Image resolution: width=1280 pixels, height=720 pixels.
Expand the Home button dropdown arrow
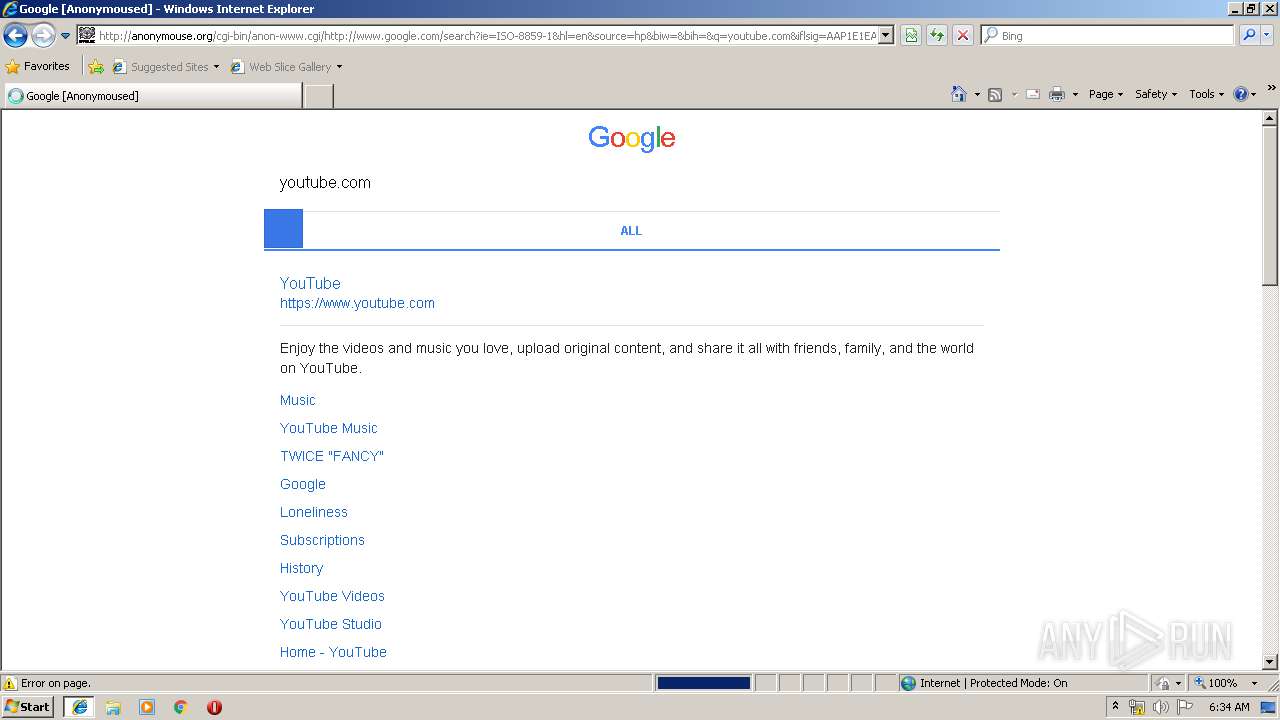[977, 94]
